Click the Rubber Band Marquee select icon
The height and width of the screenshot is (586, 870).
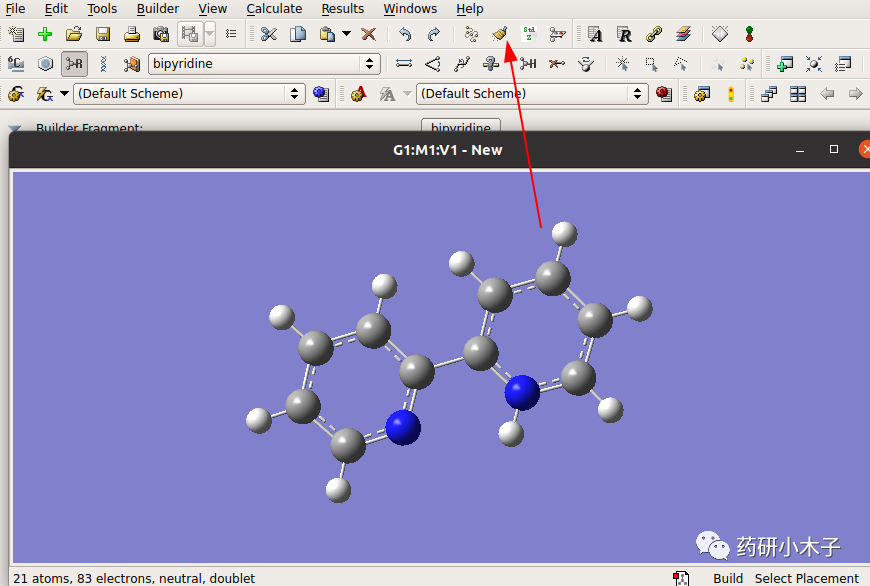click(x=651, y=64)
